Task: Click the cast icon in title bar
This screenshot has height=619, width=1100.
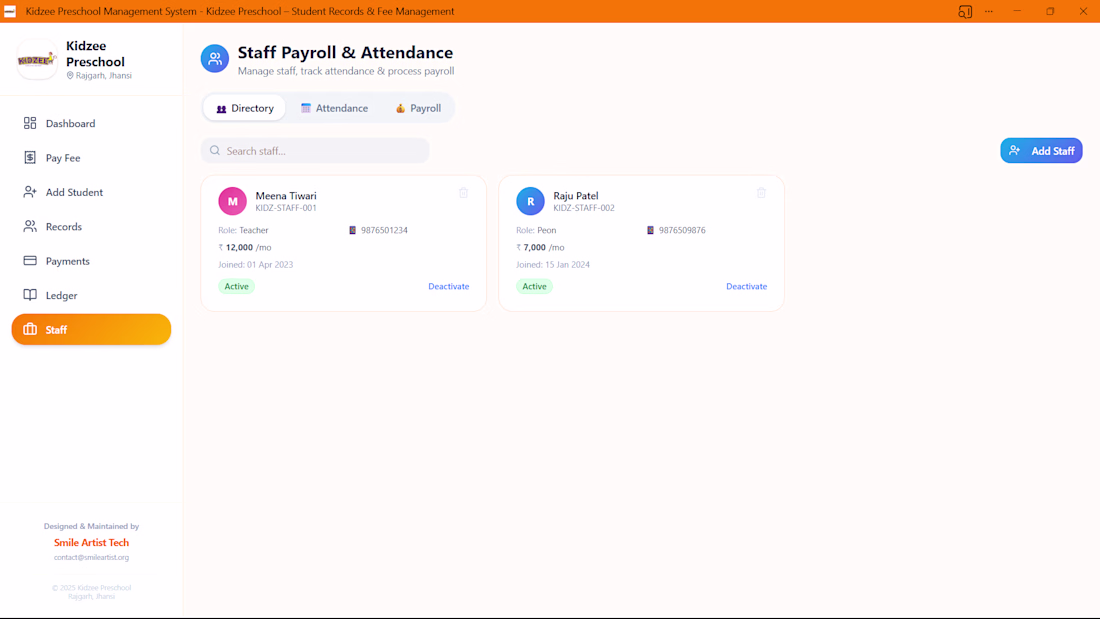Action: [x=965, y=11]
